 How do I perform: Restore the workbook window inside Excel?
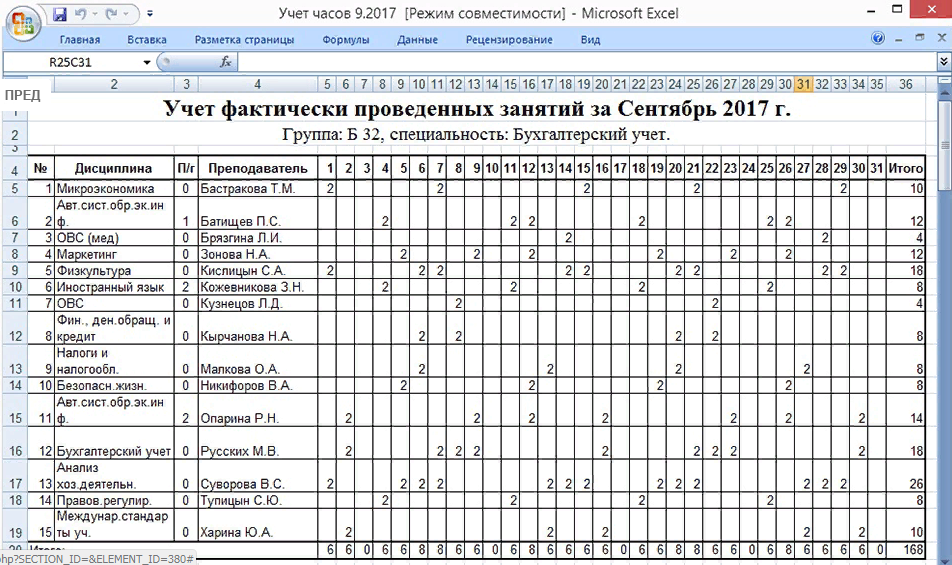tap(918, 39)
